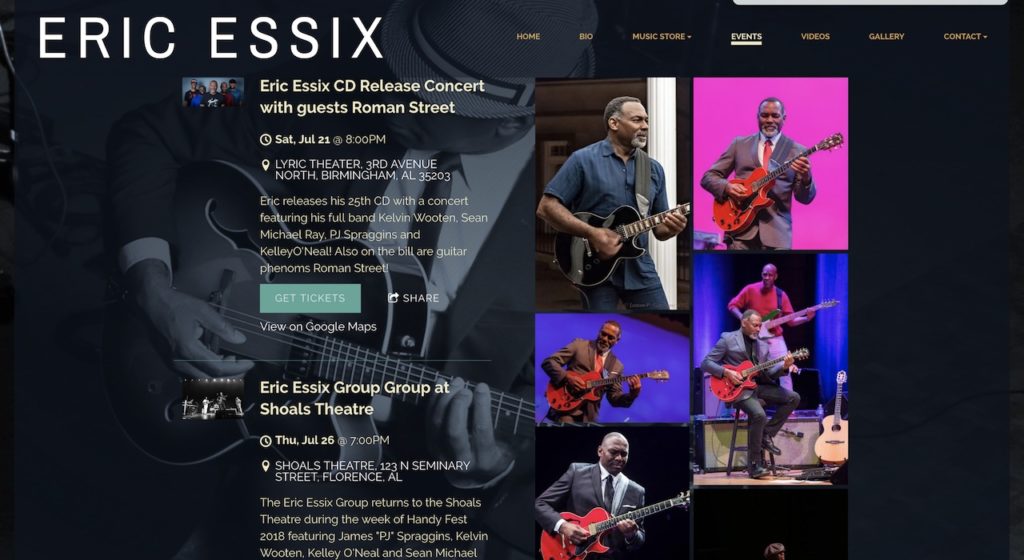Expand the Contact dropdown menu
Screen dimensions: 1024x560
[965, 37]
